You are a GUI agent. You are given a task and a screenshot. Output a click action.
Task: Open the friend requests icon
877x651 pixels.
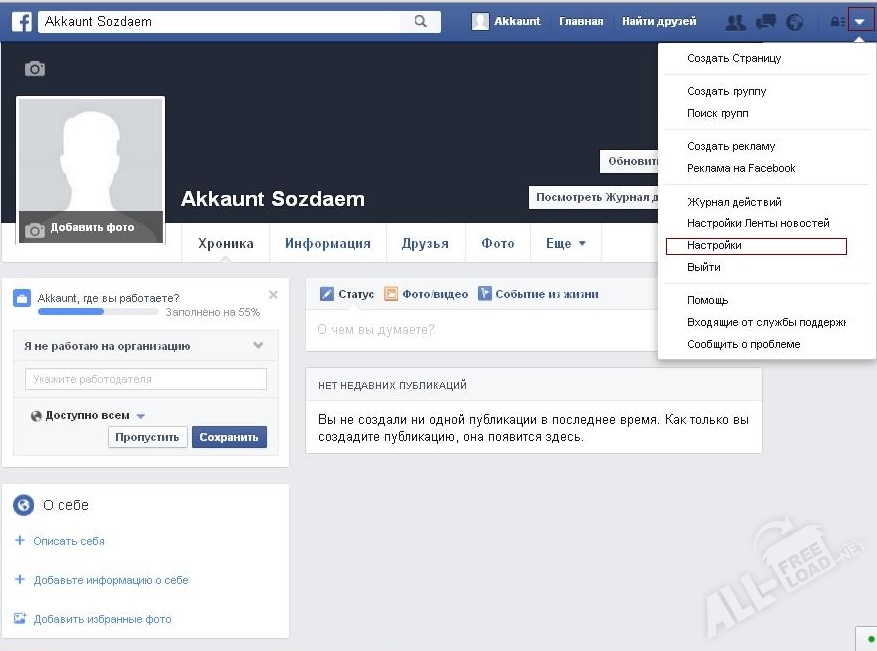(x=735, y=21)
